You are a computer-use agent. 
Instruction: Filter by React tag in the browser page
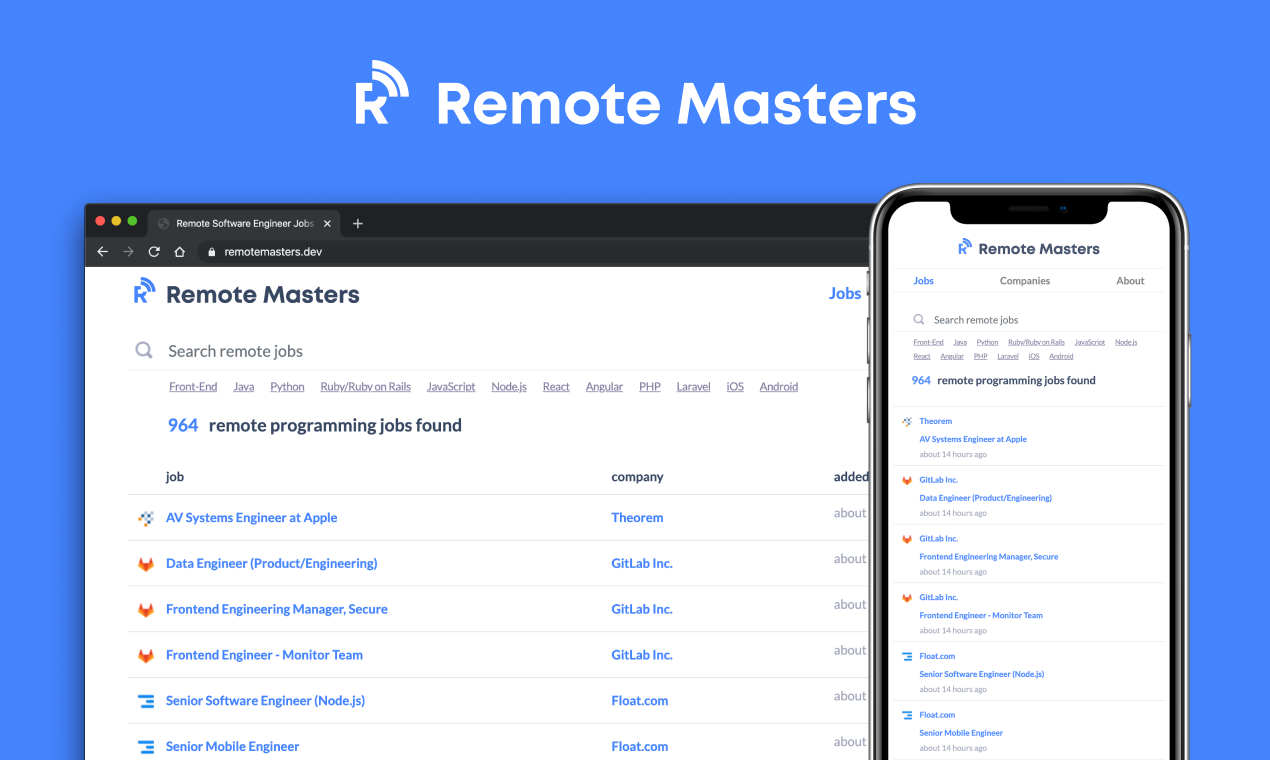tap(556, 387)
